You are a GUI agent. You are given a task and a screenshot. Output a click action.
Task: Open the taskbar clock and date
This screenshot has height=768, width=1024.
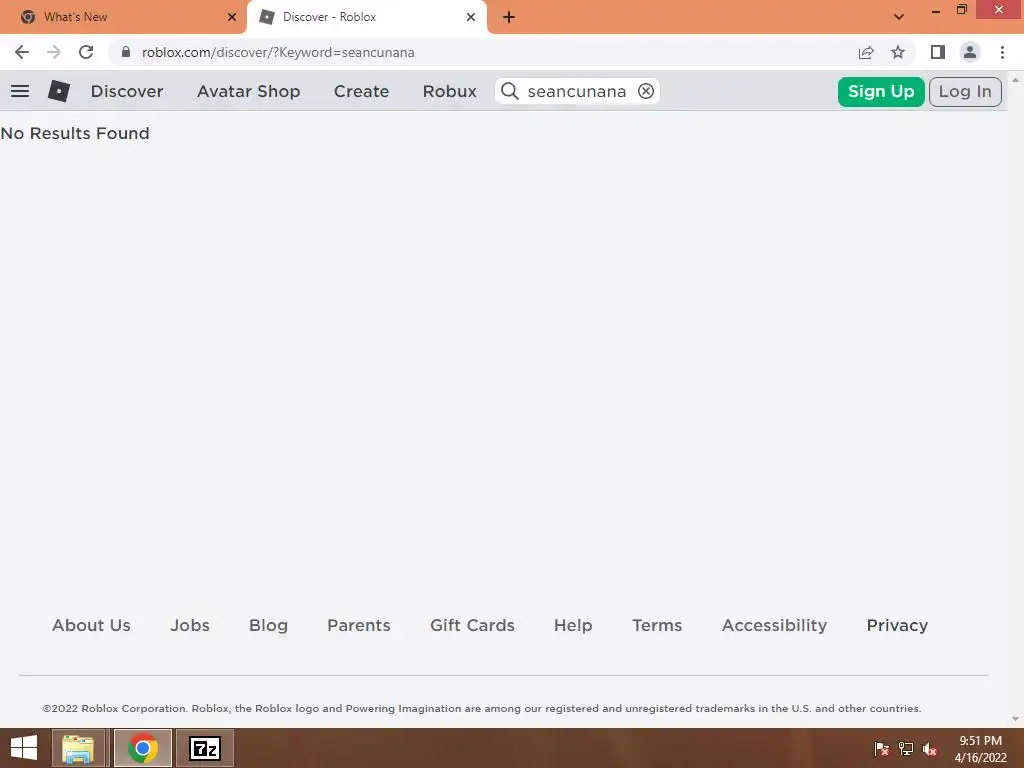(980, 749)
